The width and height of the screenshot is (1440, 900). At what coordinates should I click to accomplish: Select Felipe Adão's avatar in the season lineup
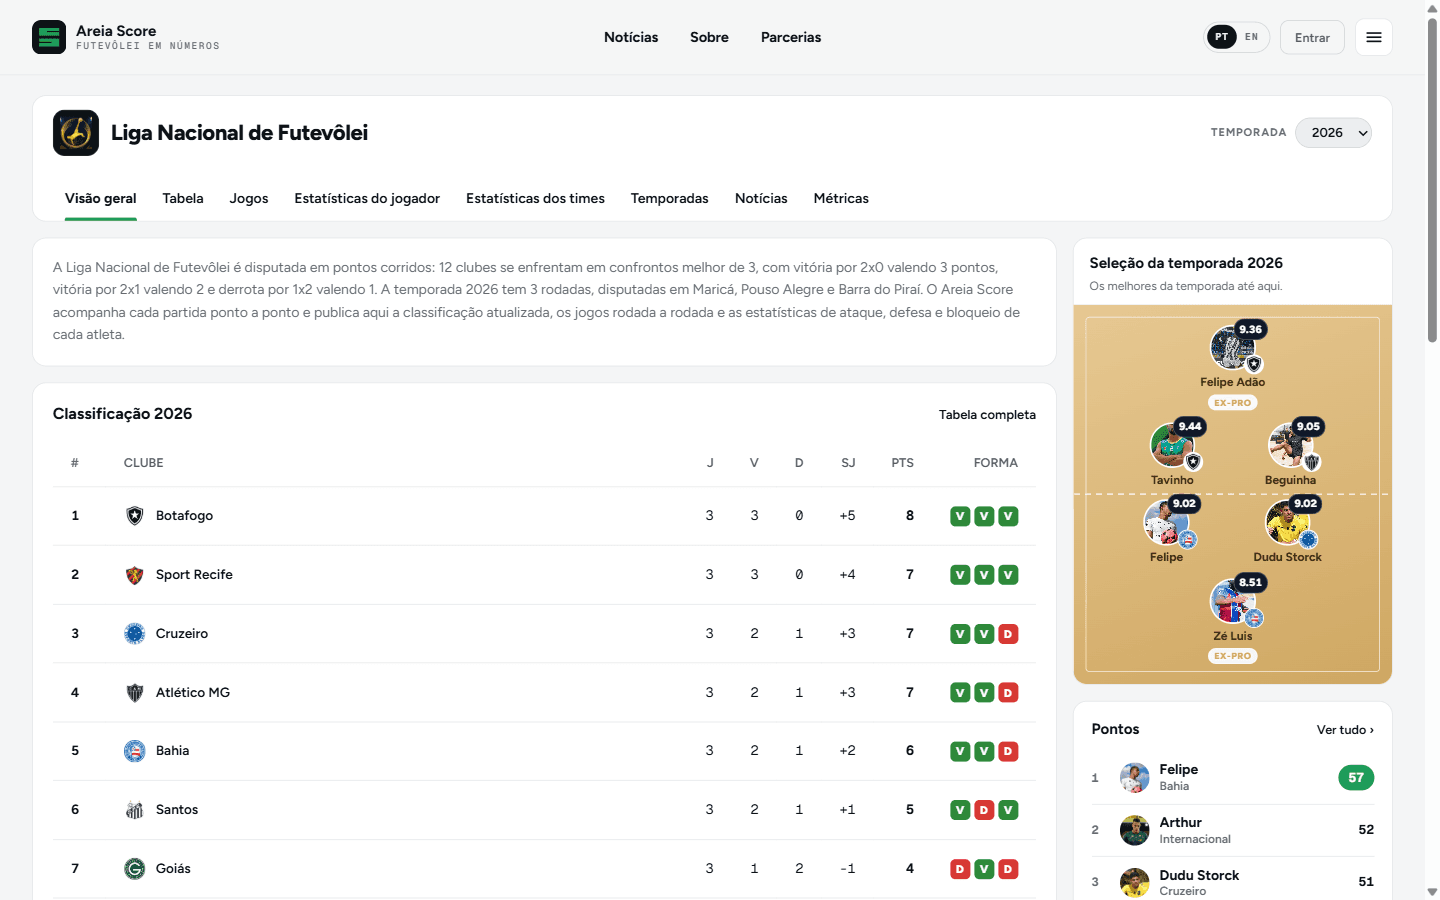(x=1232, y=349)
